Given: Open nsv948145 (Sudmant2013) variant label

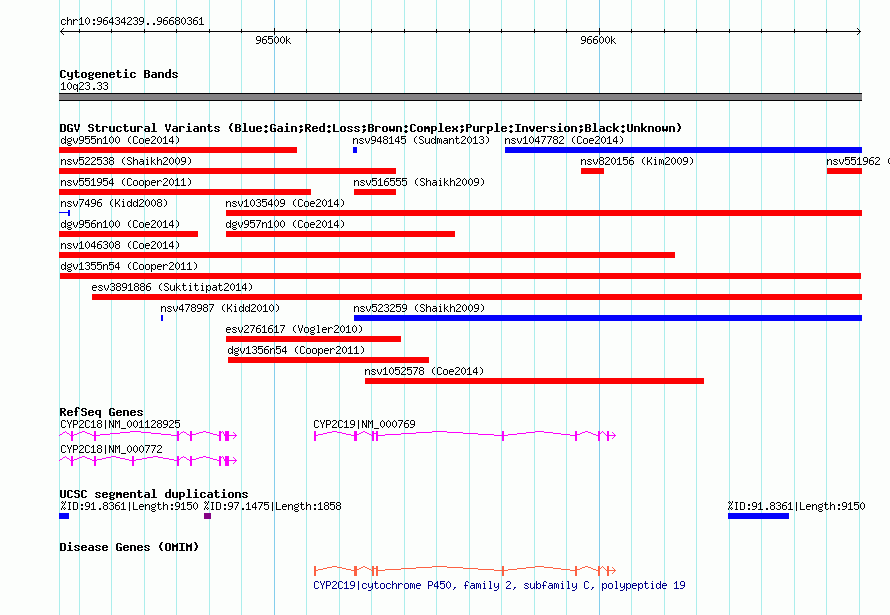Looking at the screenshot, I should [421, 140].
